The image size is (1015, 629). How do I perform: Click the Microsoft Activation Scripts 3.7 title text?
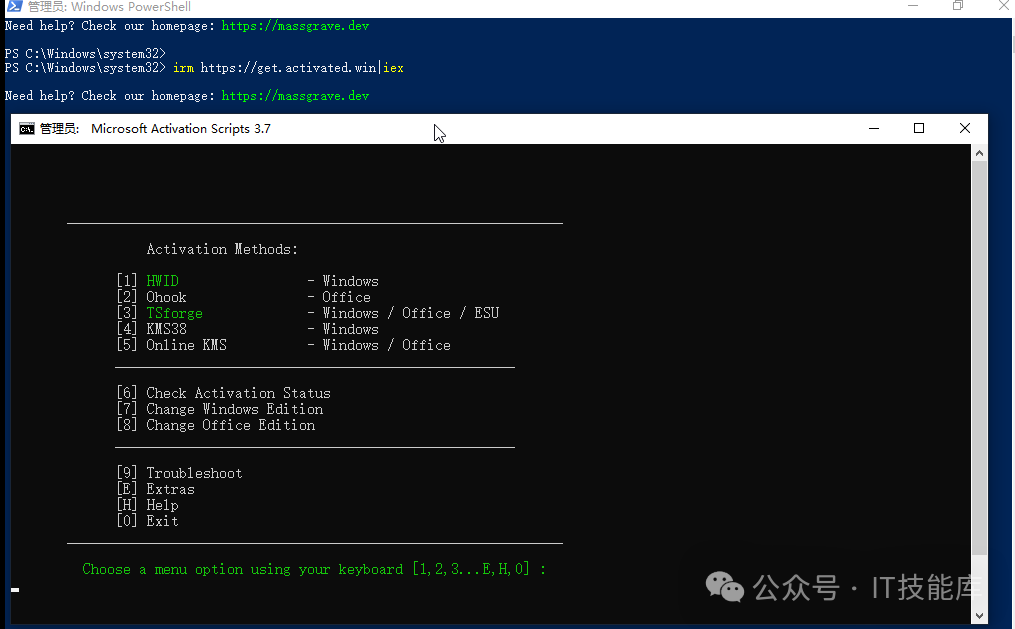click(180, 129)
